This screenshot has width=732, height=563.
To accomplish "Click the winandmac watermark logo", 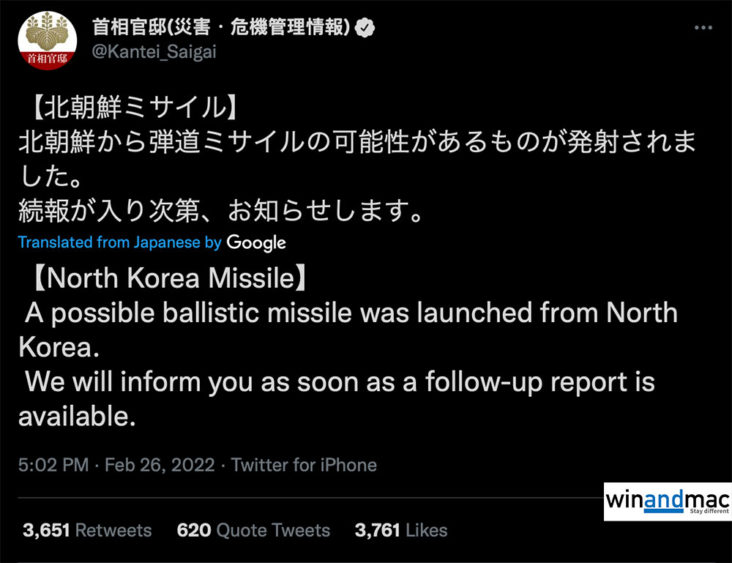I will (x=667, y=502).
